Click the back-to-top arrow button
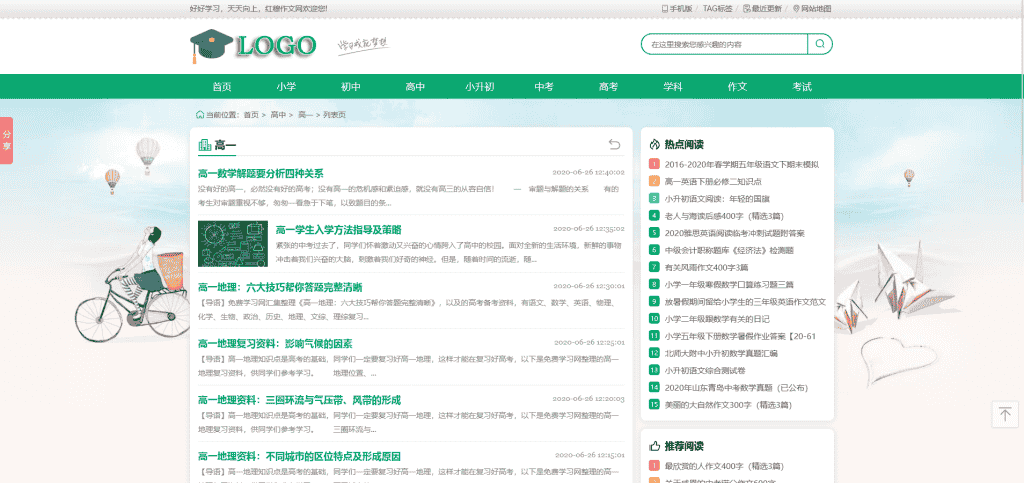This screenshot has width=1024, height=483. 1005,414
